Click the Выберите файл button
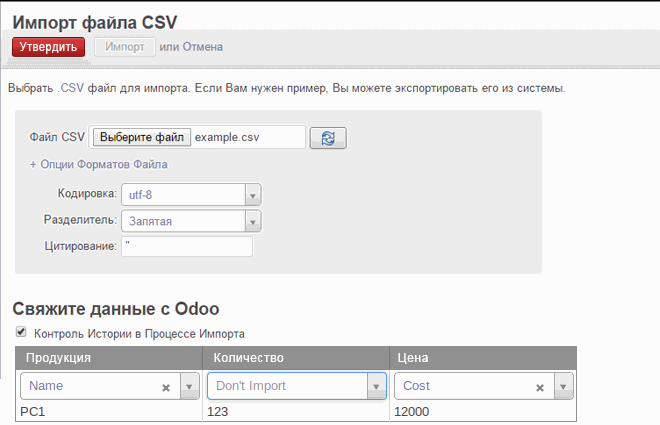The width and height of the screenshot is (660, 425). pyautogui.click(x=142, y=137)
